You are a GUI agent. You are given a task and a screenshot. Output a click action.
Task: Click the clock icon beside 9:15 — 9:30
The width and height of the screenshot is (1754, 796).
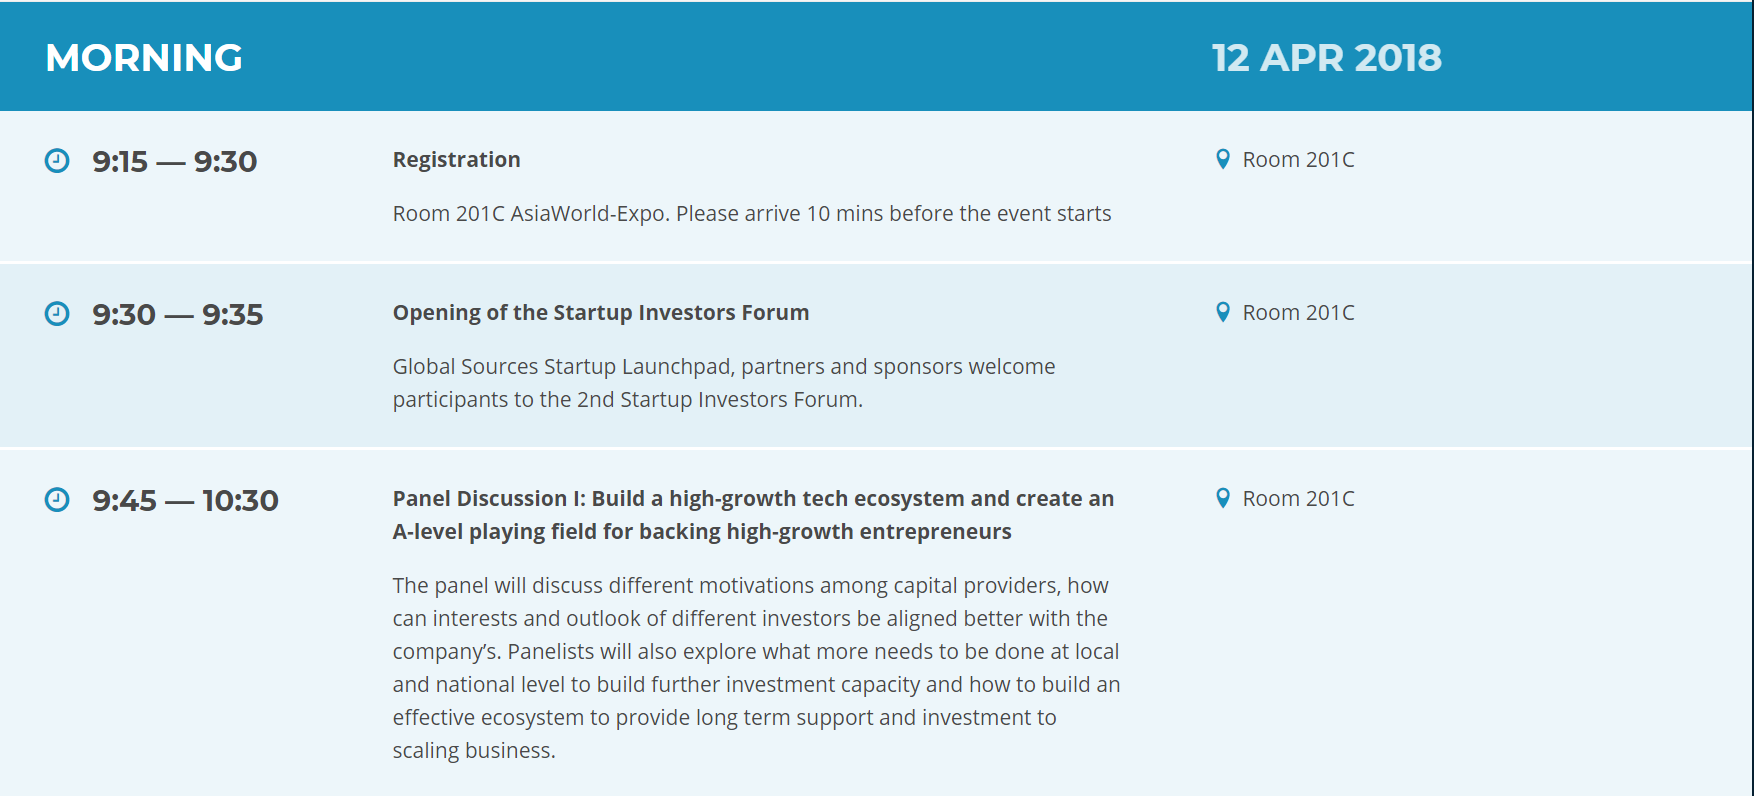point(57,160)
